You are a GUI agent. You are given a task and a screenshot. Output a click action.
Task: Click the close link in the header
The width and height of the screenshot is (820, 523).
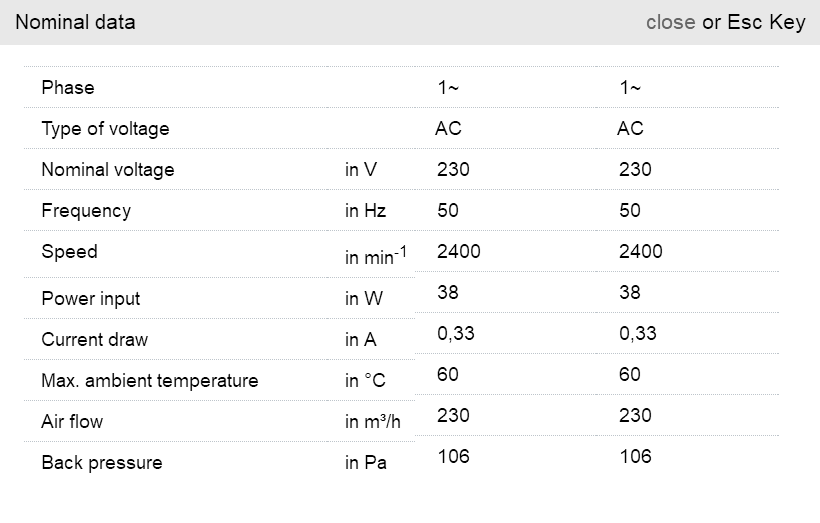(x=670, y=22)
